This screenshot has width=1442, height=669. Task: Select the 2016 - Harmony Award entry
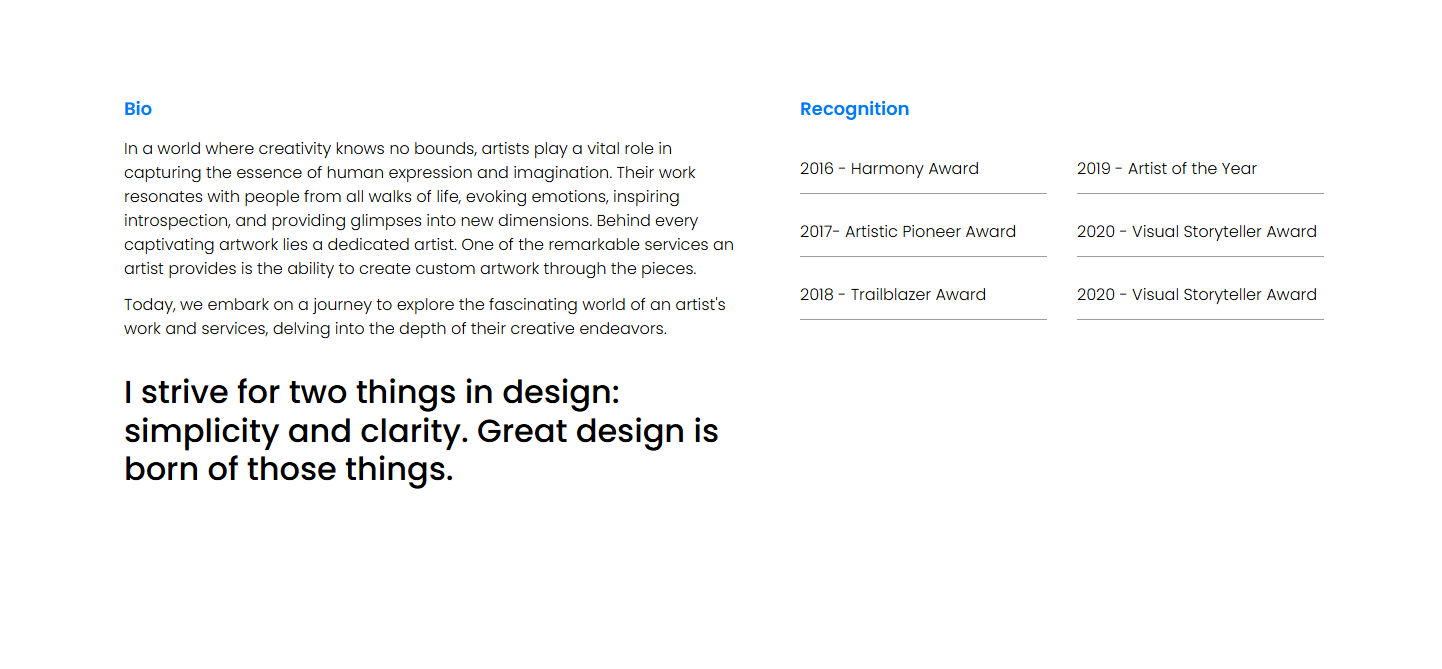point(889,169)
